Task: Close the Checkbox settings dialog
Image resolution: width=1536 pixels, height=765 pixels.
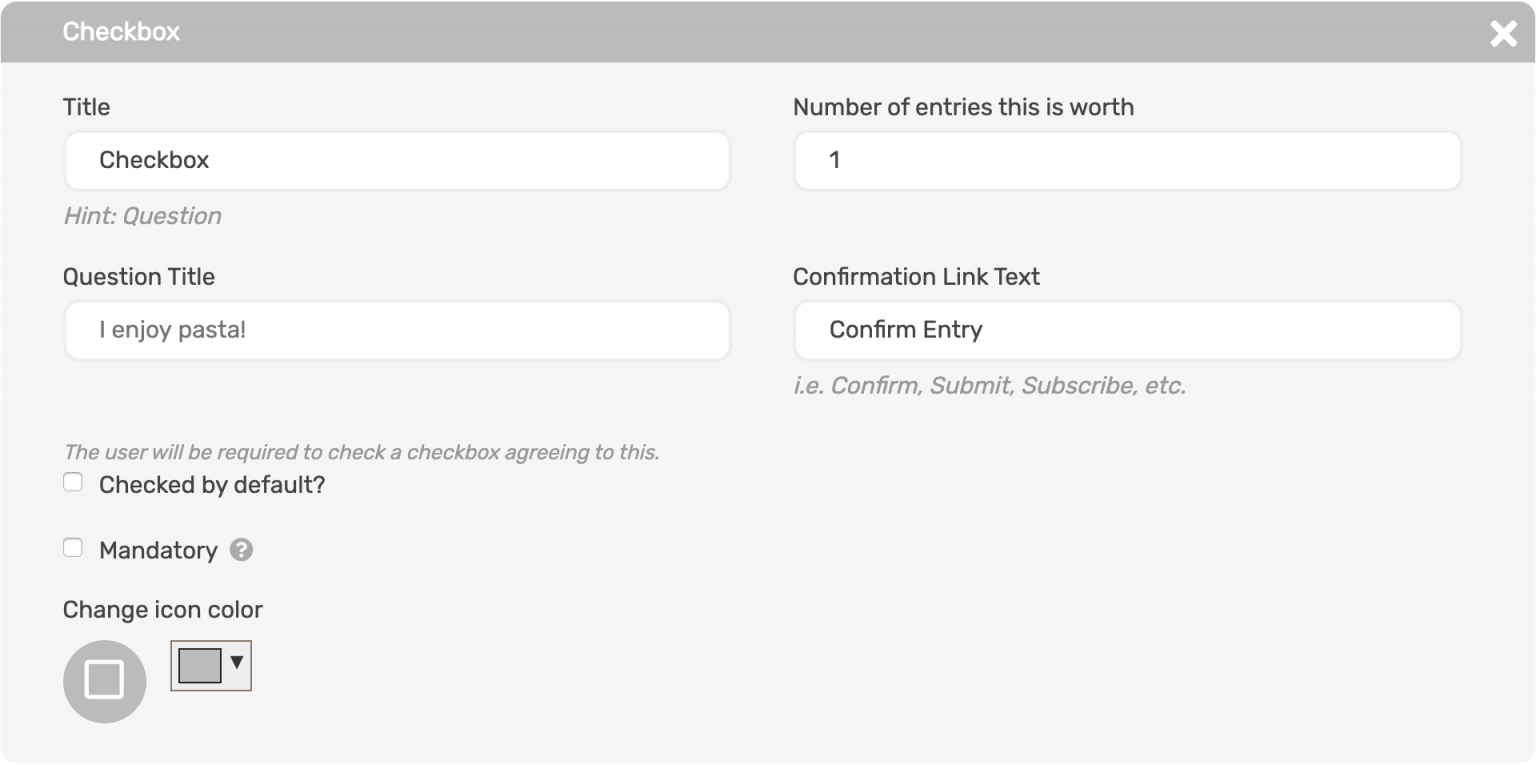Action: click(1502, 32)
